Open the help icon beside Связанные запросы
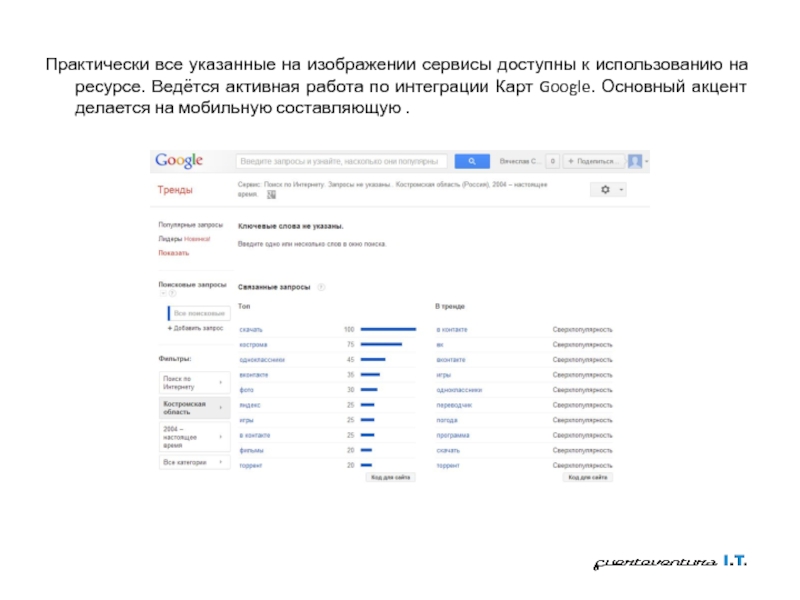This screenshot has height=600, width=800. pyautogui.click(x=321, y=287)
